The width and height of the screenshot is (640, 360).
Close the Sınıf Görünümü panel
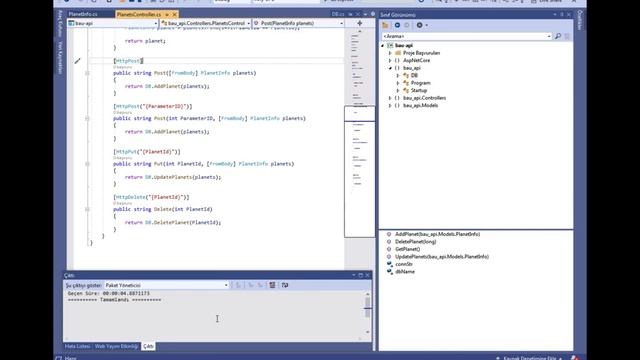tap(569, 15)
